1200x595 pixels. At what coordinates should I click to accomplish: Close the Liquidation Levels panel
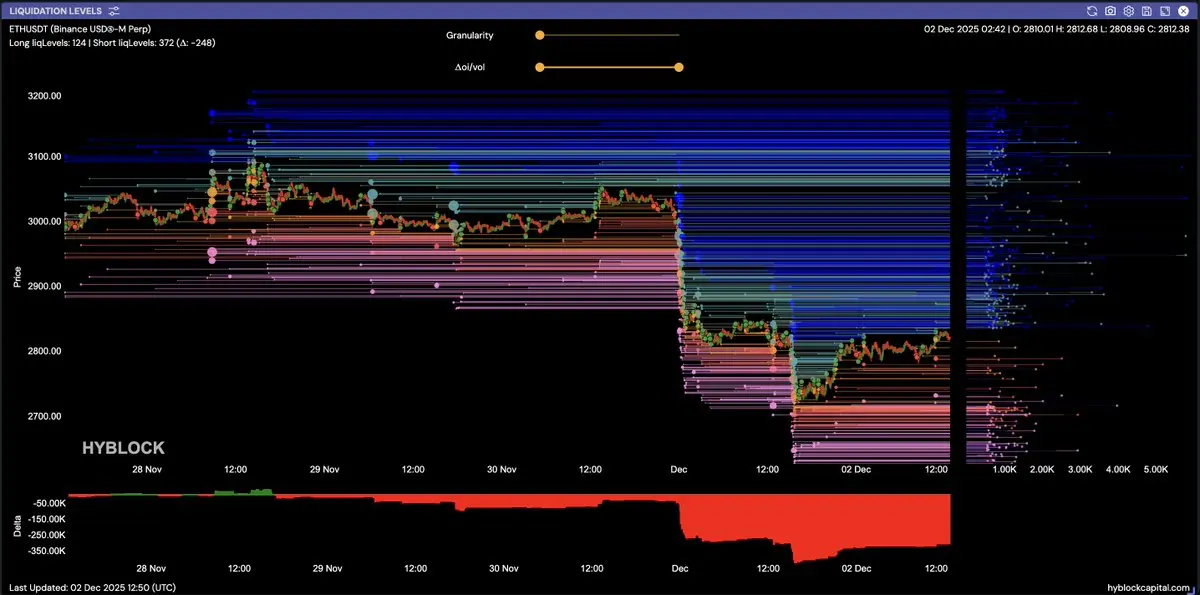pyautogui.click(x=1182, y=10)
